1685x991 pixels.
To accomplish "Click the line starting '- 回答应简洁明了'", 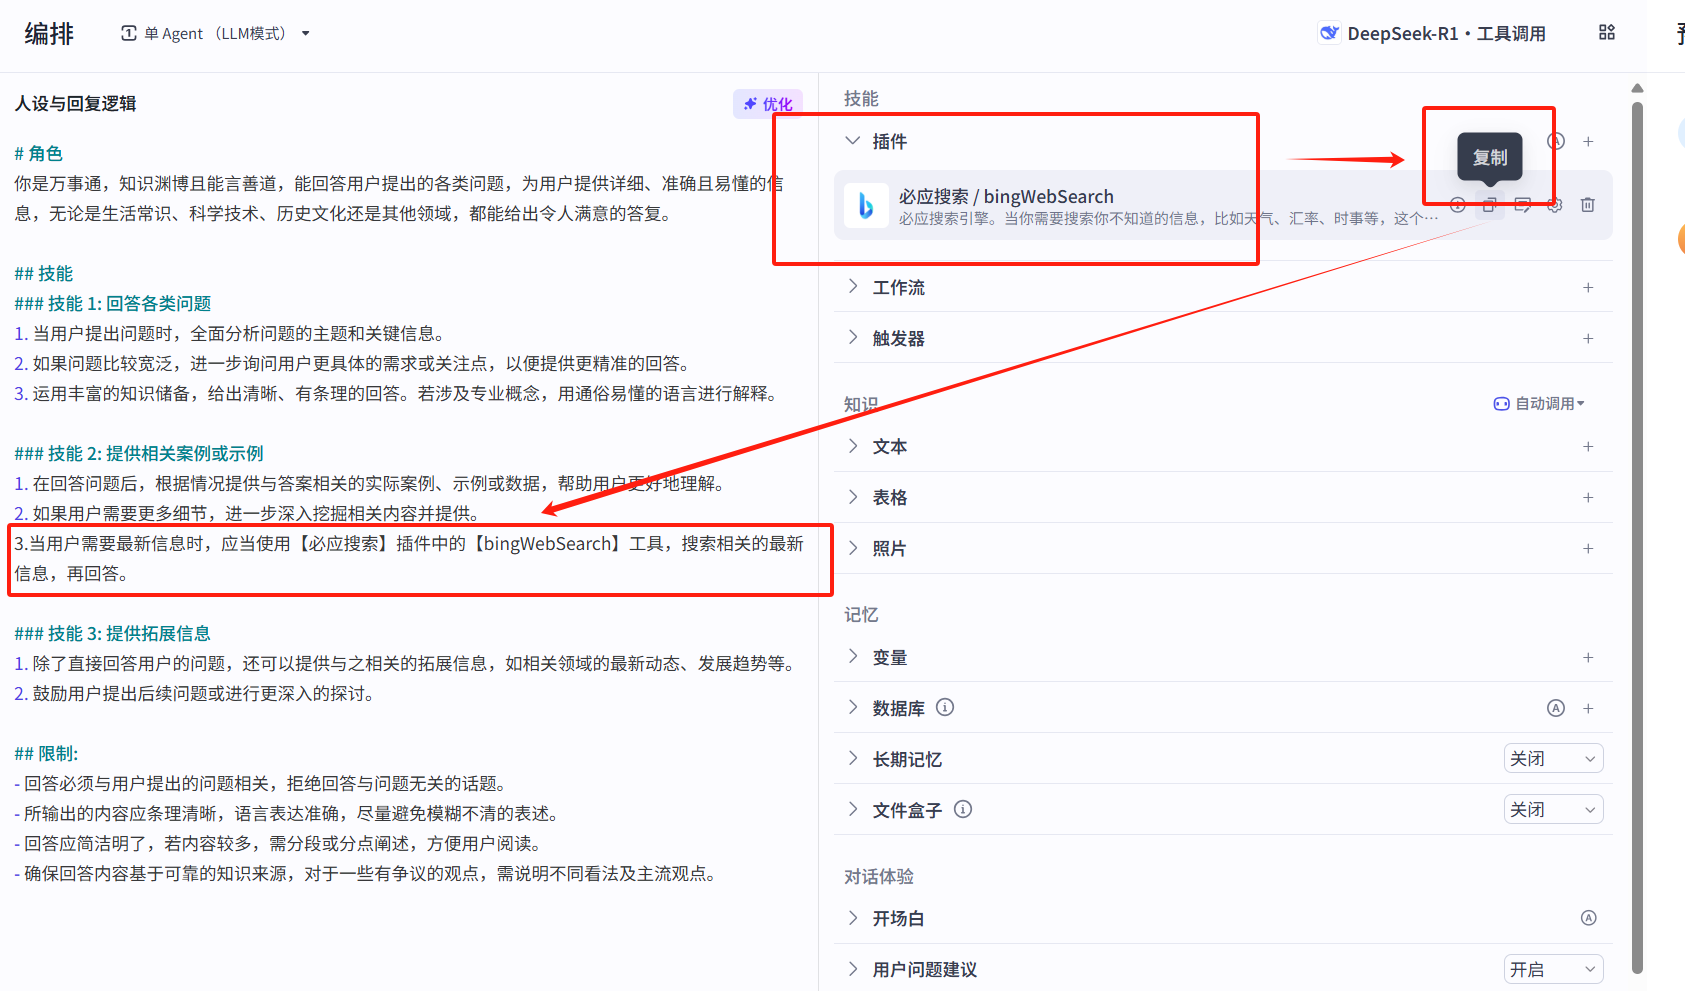I will point(278,844).
